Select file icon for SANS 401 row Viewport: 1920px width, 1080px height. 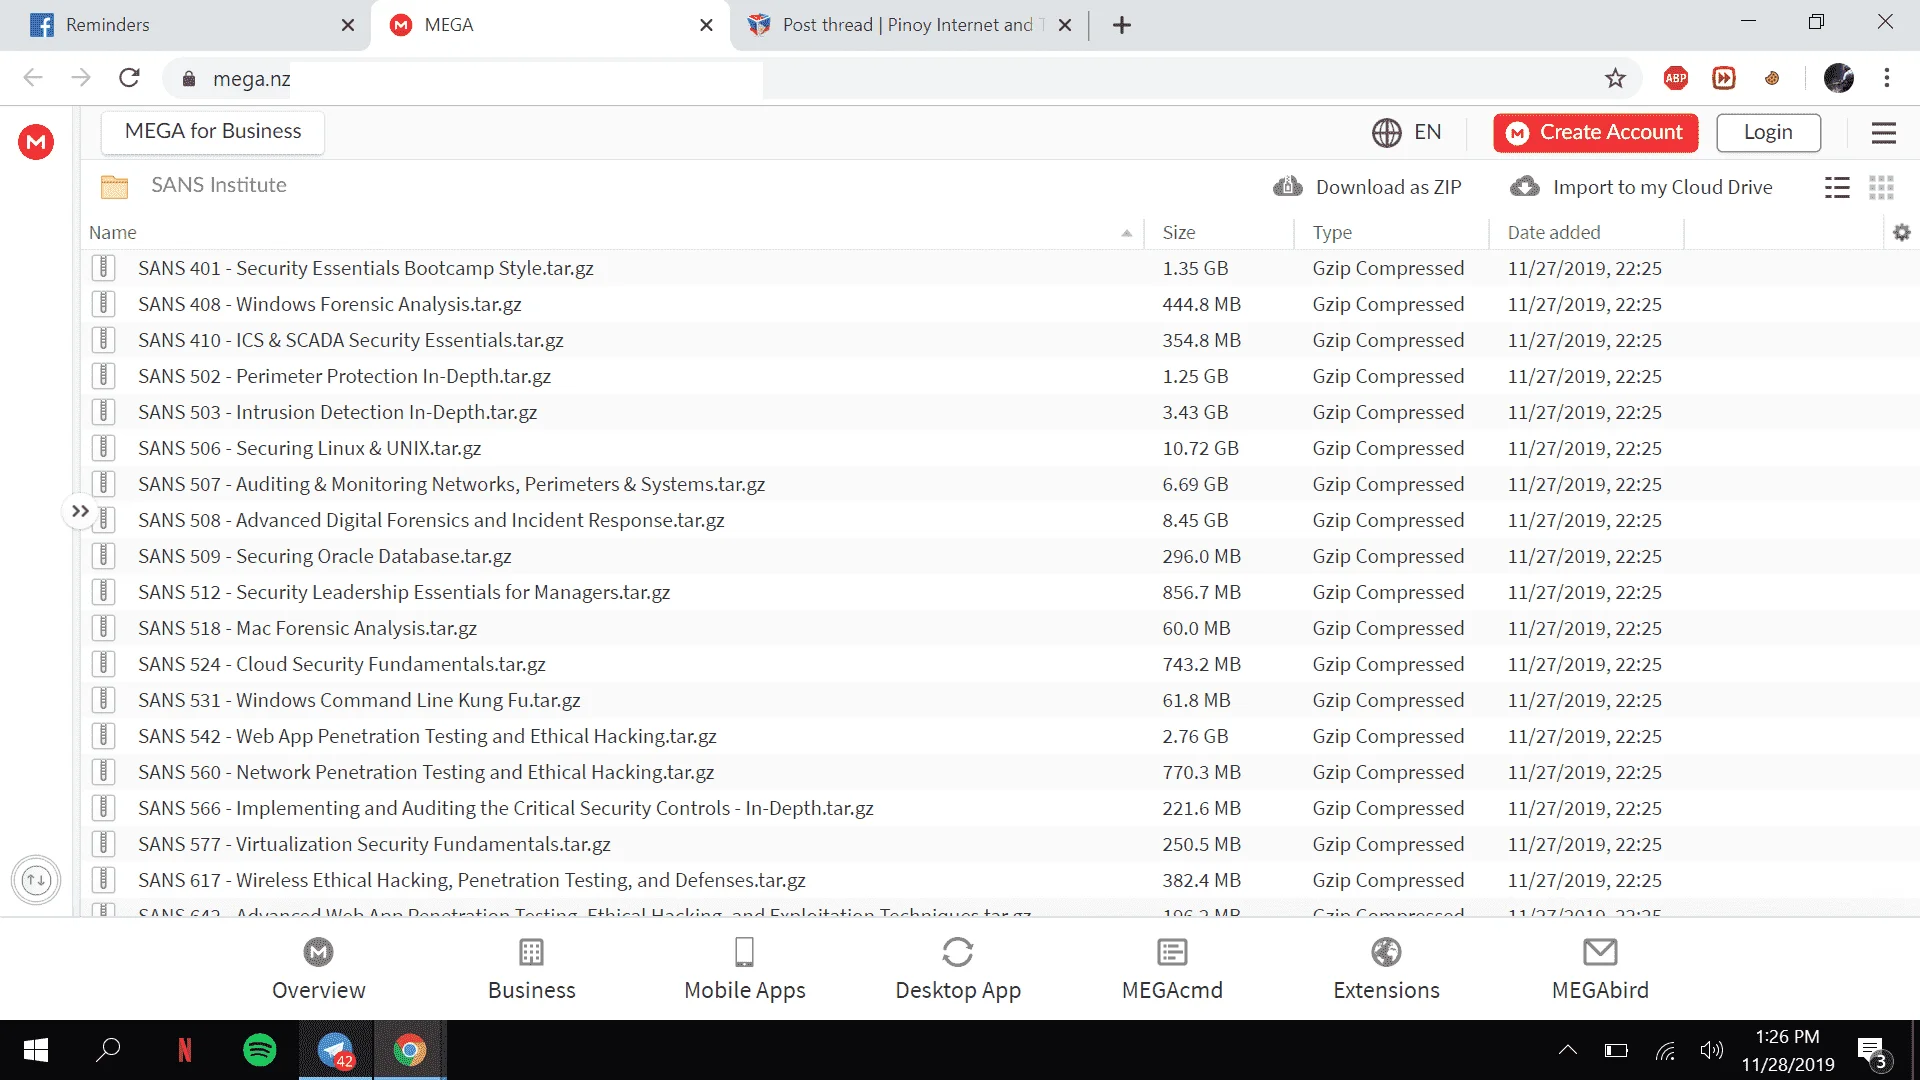click(103, 268)
